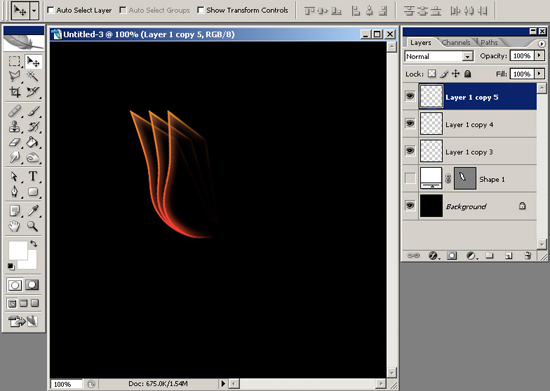Create a new layer

point(509,256)
